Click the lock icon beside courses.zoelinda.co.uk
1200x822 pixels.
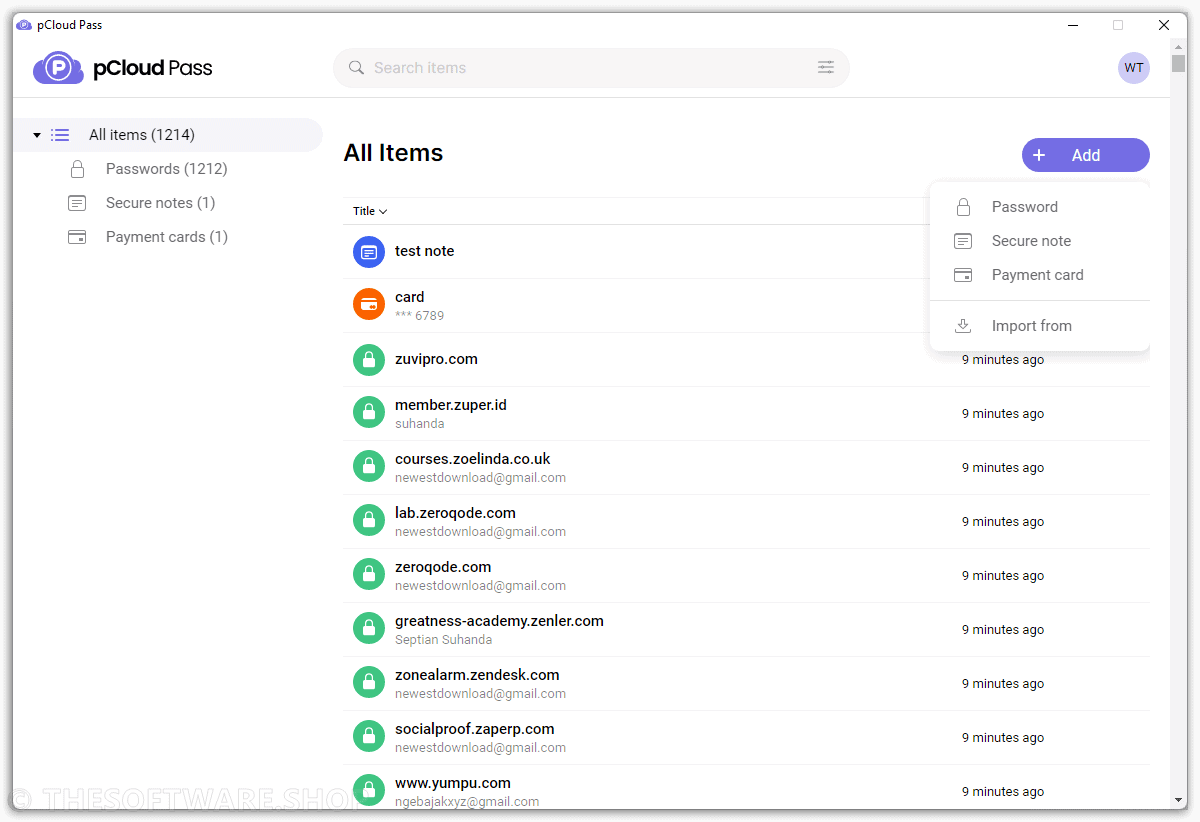[369, 466]
